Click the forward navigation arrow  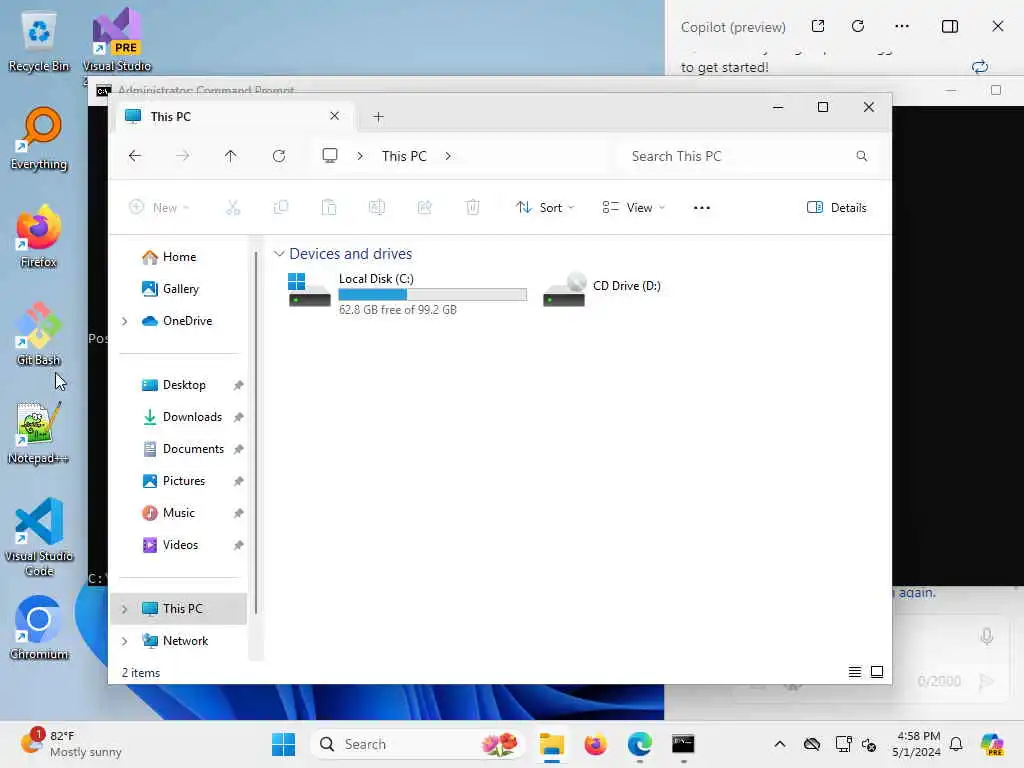(x=183, y=155)
